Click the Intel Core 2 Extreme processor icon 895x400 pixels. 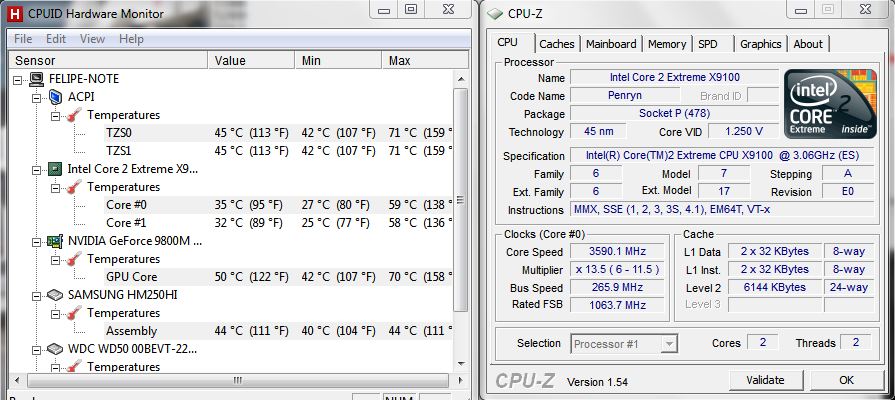click(x=55, y=169)
